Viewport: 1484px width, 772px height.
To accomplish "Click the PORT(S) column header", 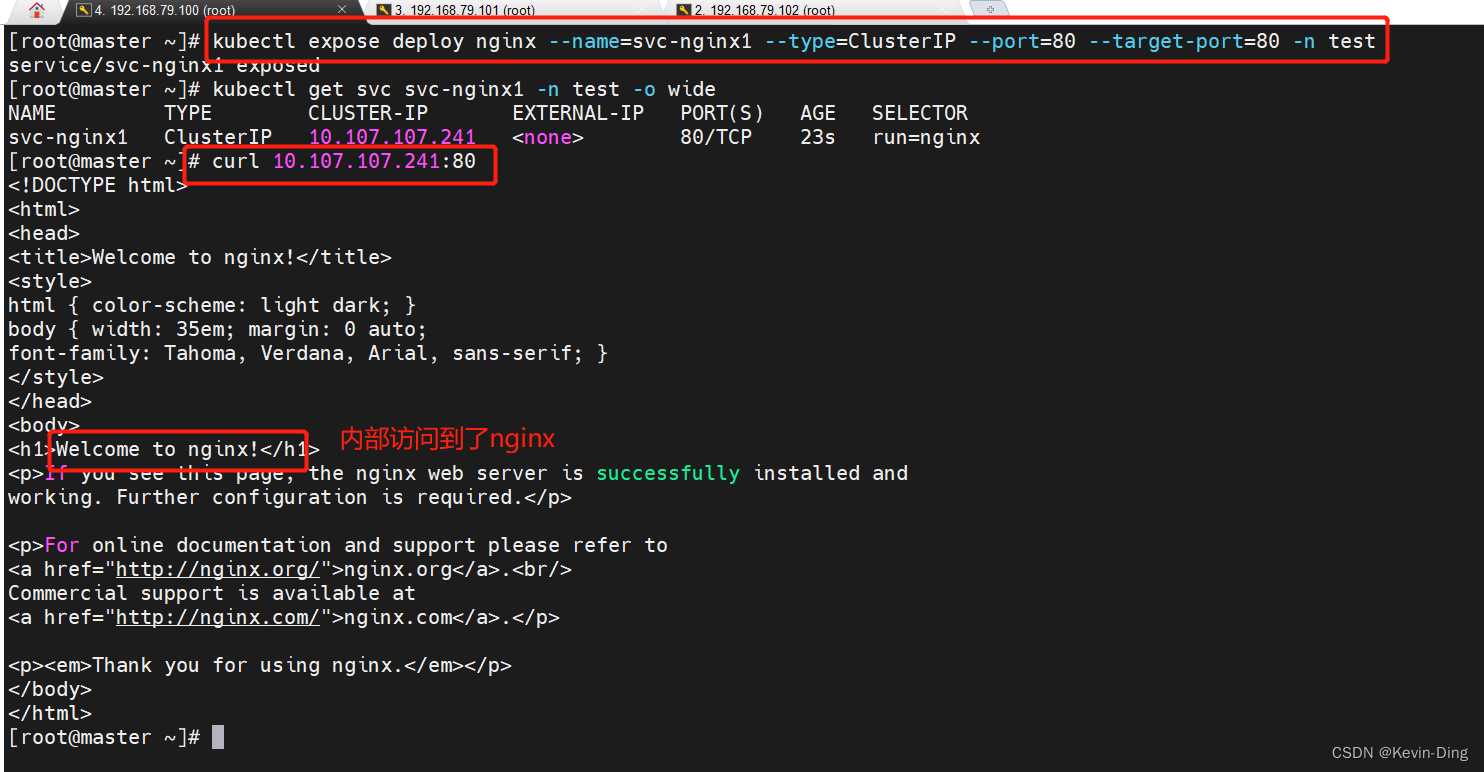I will pyautogui.click(x=722, y=113).
